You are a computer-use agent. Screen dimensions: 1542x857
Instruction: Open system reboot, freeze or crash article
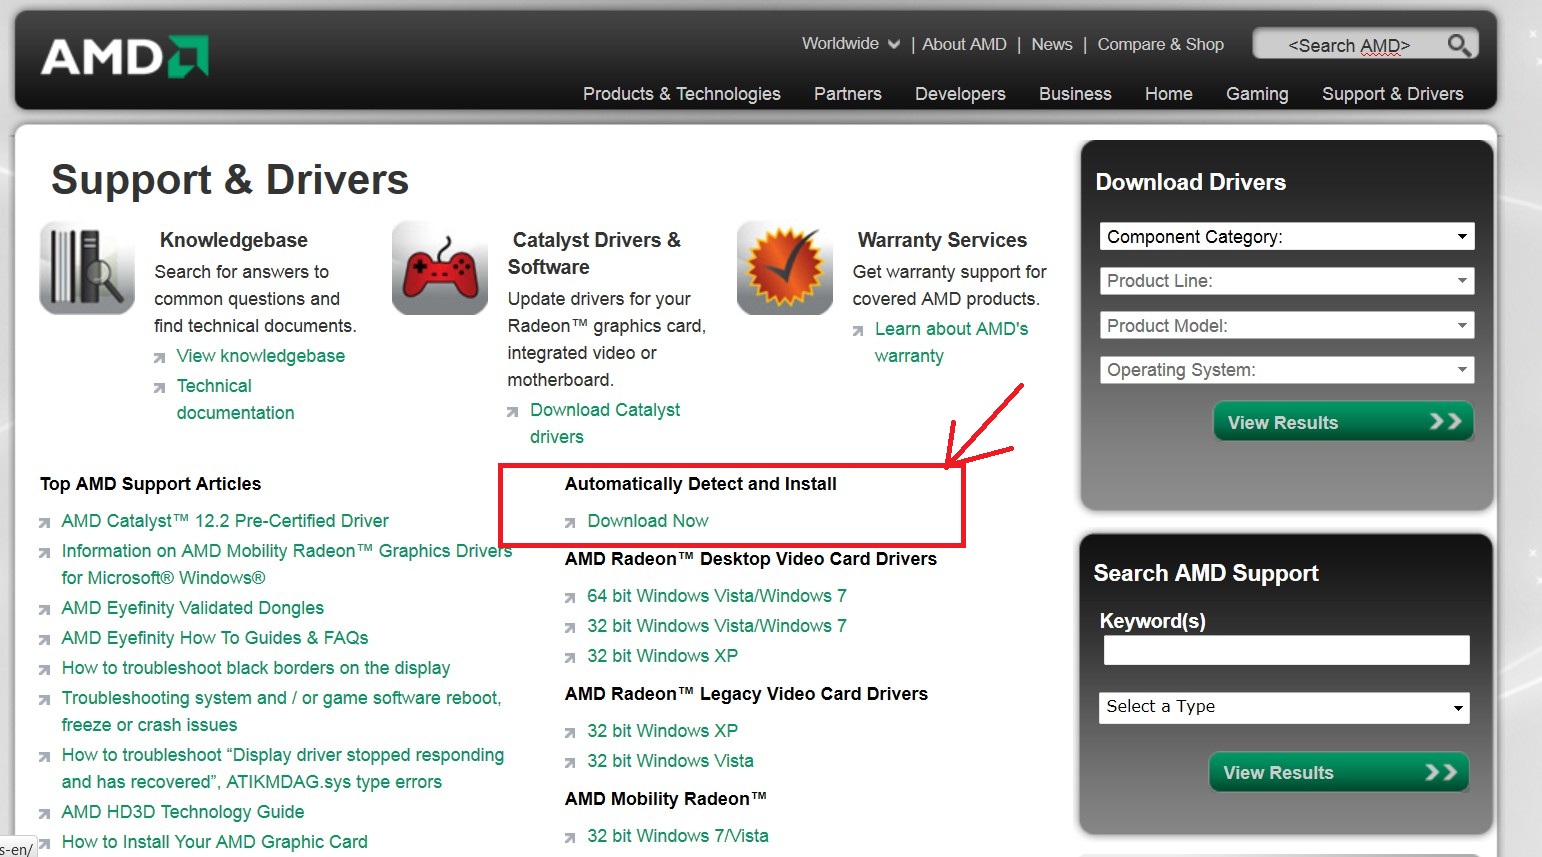click(x=281, y=711)
